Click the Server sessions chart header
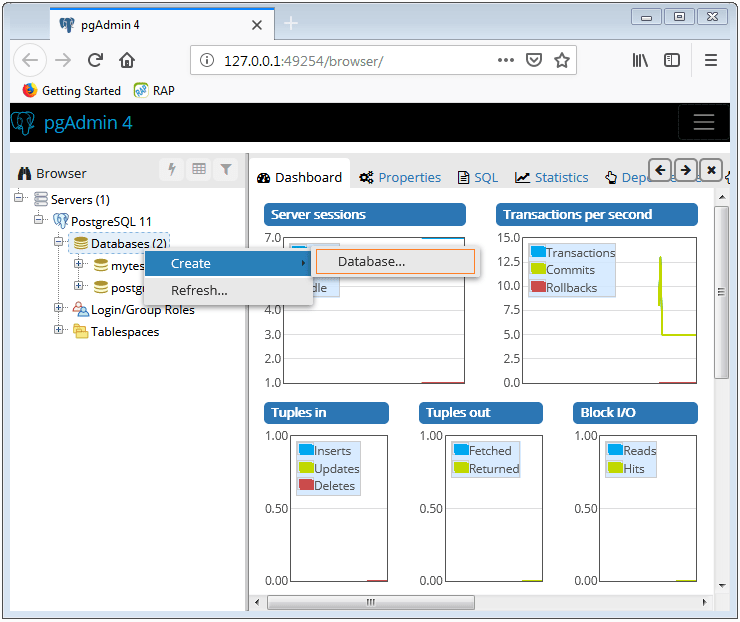The width and height of the screenshot is (740, 622). tap(365, 214)
